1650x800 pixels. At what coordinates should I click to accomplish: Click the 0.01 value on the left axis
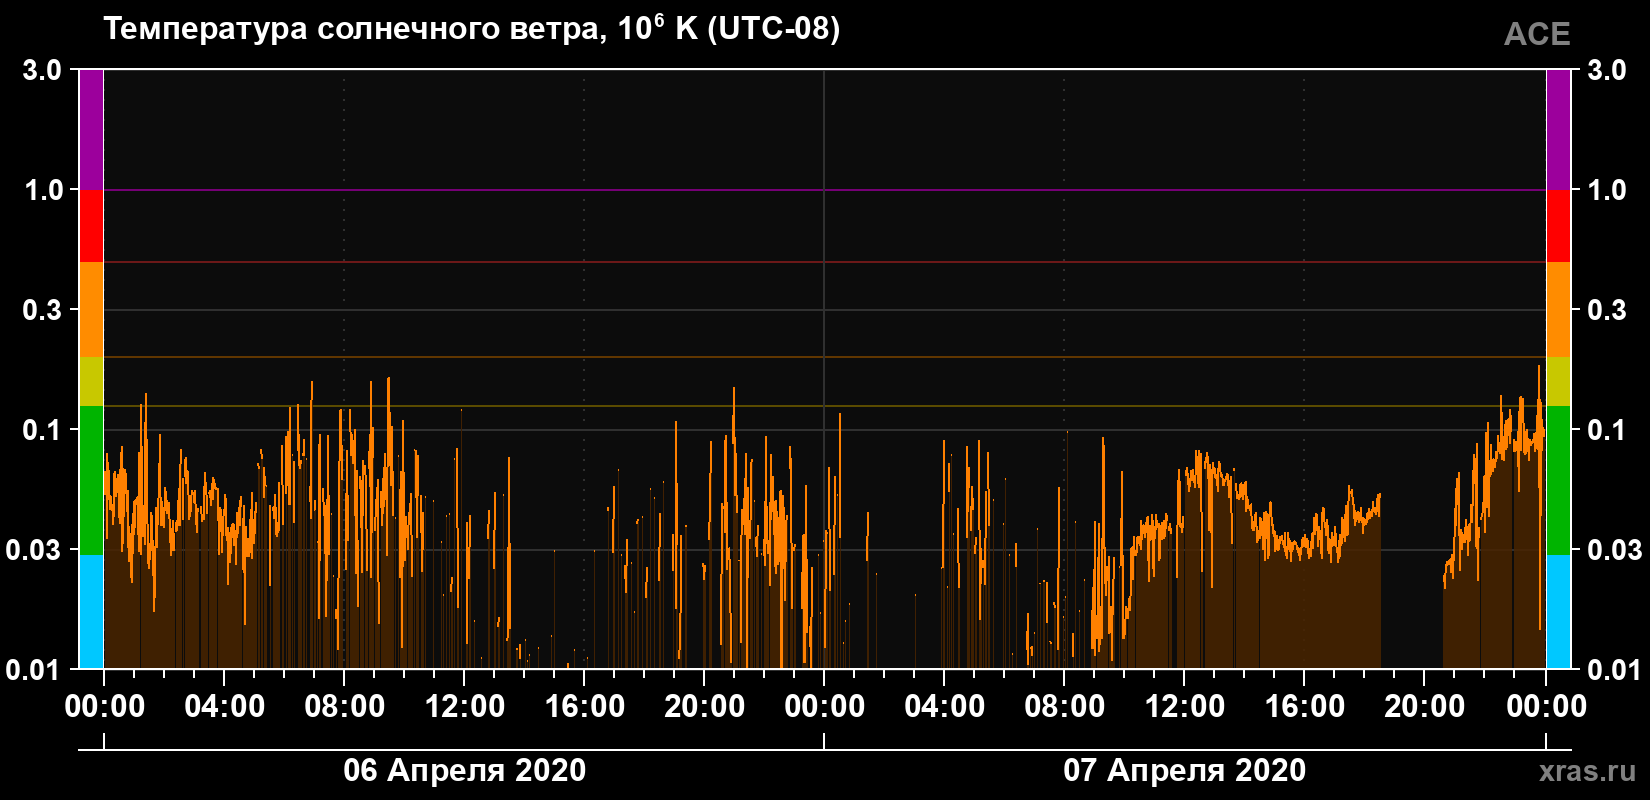tap(34, 670)
